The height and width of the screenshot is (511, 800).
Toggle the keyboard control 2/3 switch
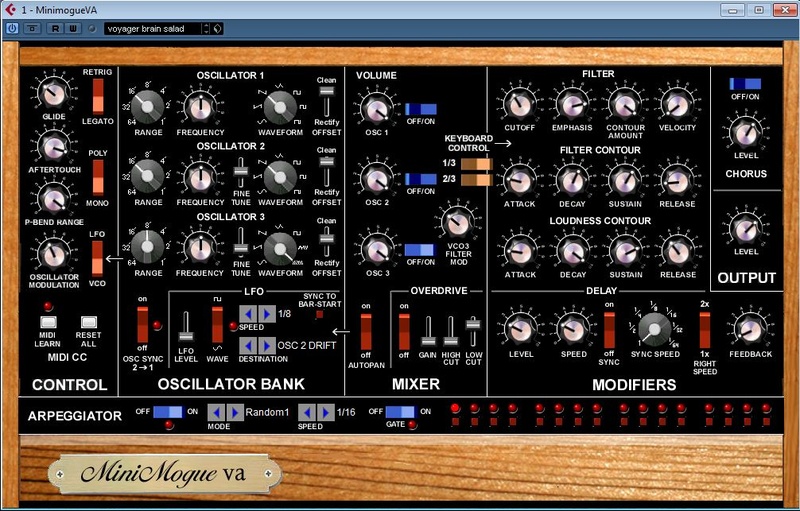pyautogui.click(x=476, y=180)
